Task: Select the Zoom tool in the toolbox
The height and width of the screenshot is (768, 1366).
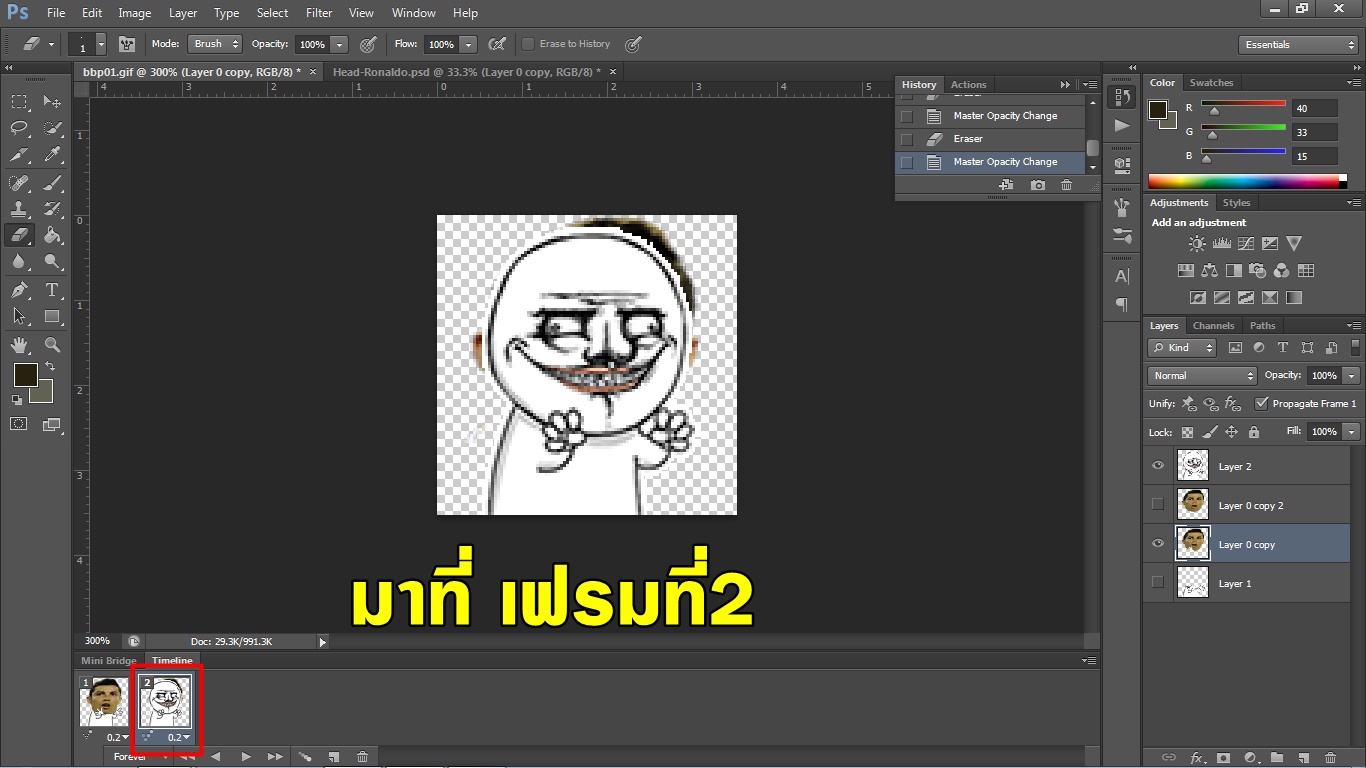Action: pos(53,344)
